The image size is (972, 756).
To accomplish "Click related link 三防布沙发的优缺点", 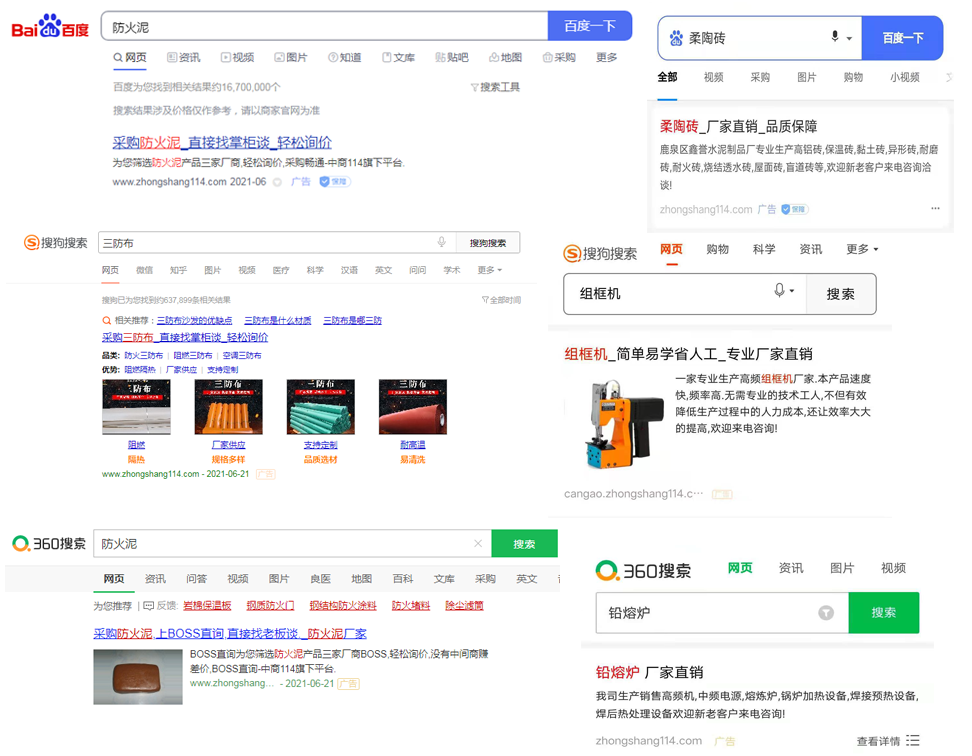I will [194, 320].
